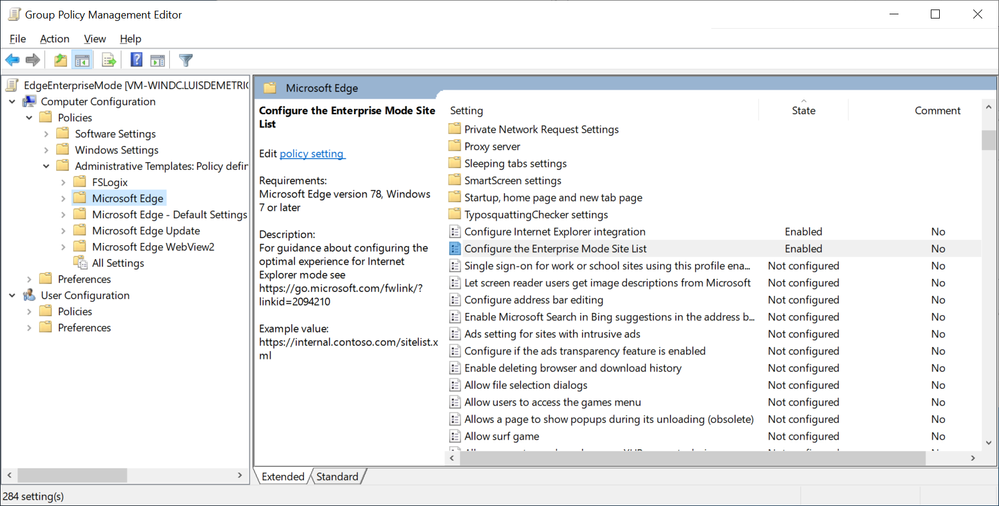999x506 pixels.
Task: Click the SmartScreen settings folder icon
Action: tap(454, 180)
